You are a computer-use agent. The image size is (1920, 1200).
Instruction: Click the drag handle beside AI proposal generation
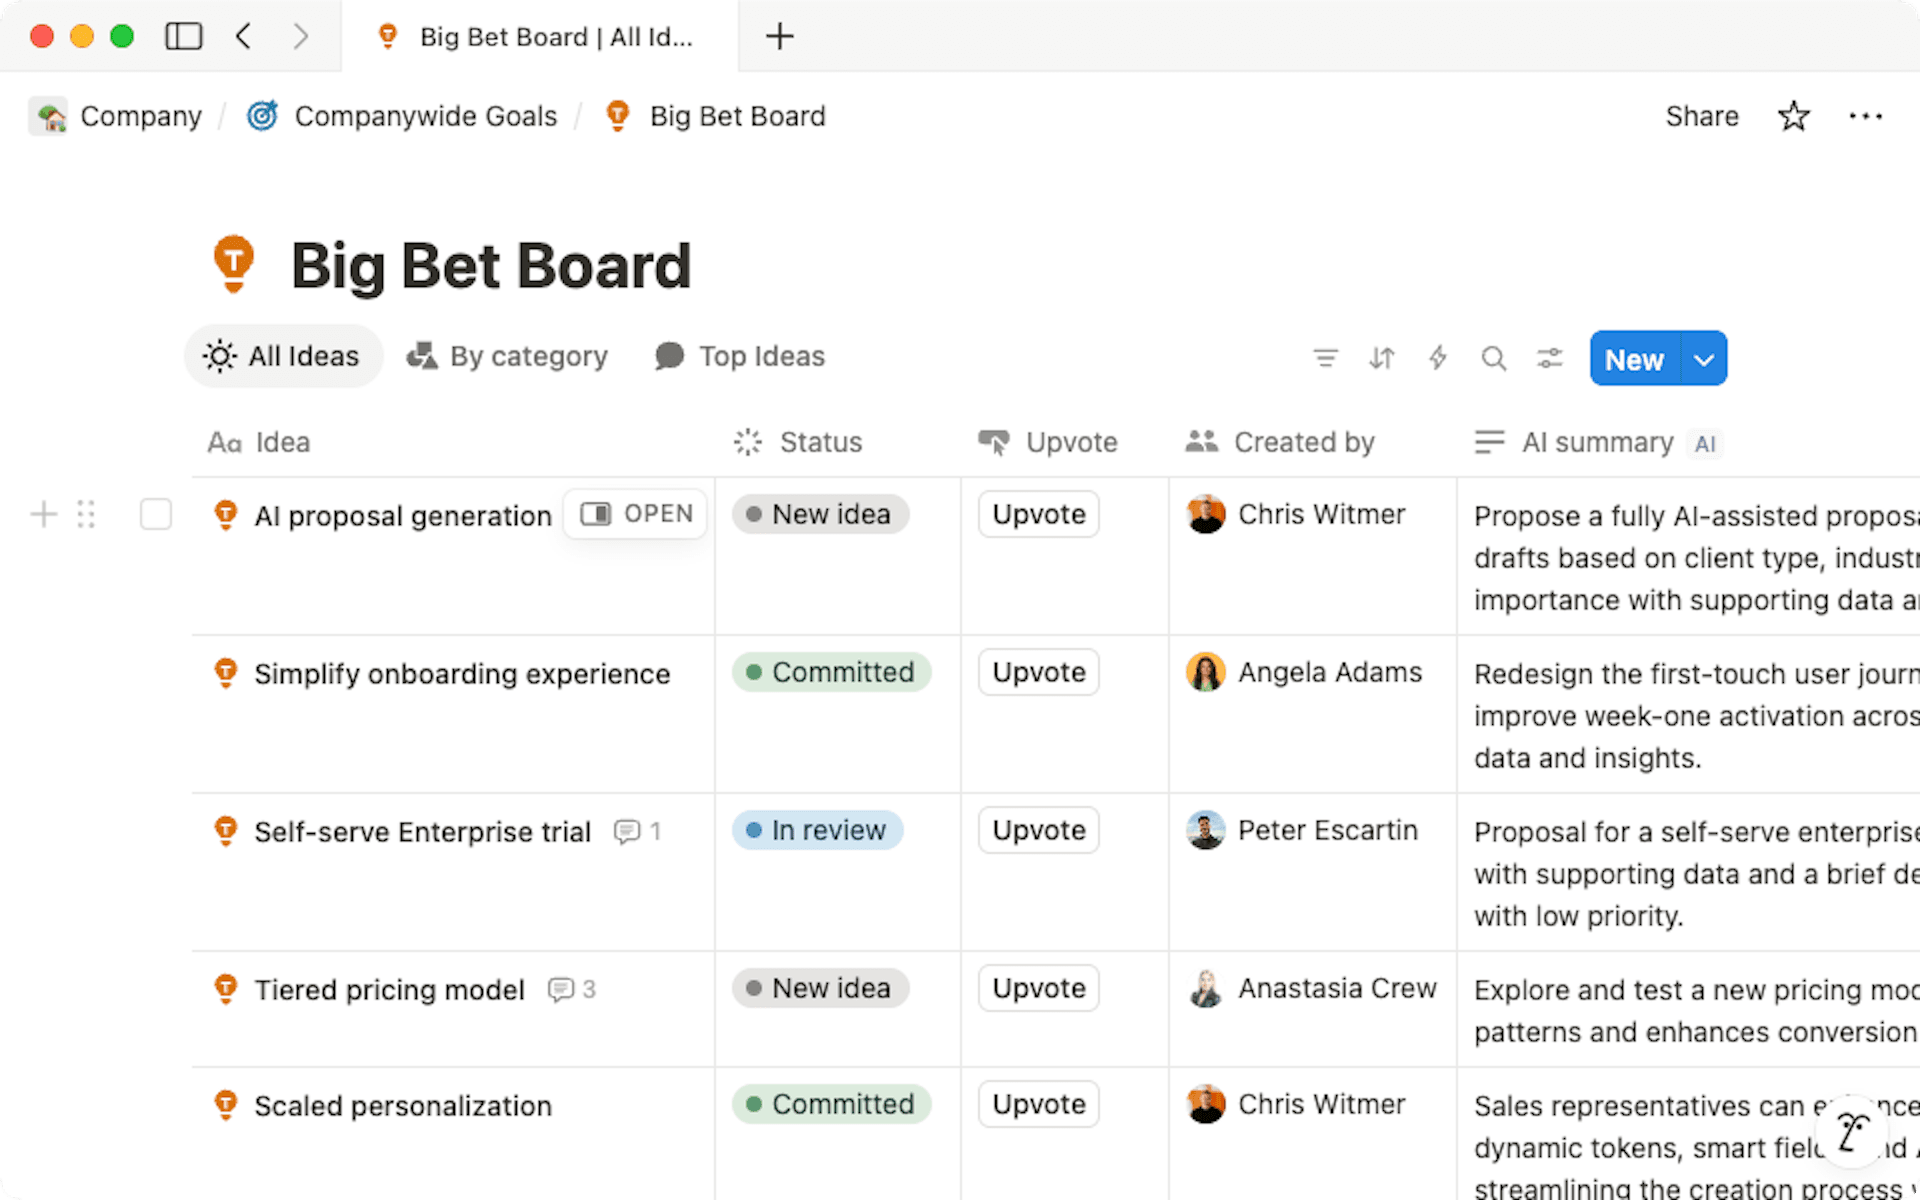(86, 514)
